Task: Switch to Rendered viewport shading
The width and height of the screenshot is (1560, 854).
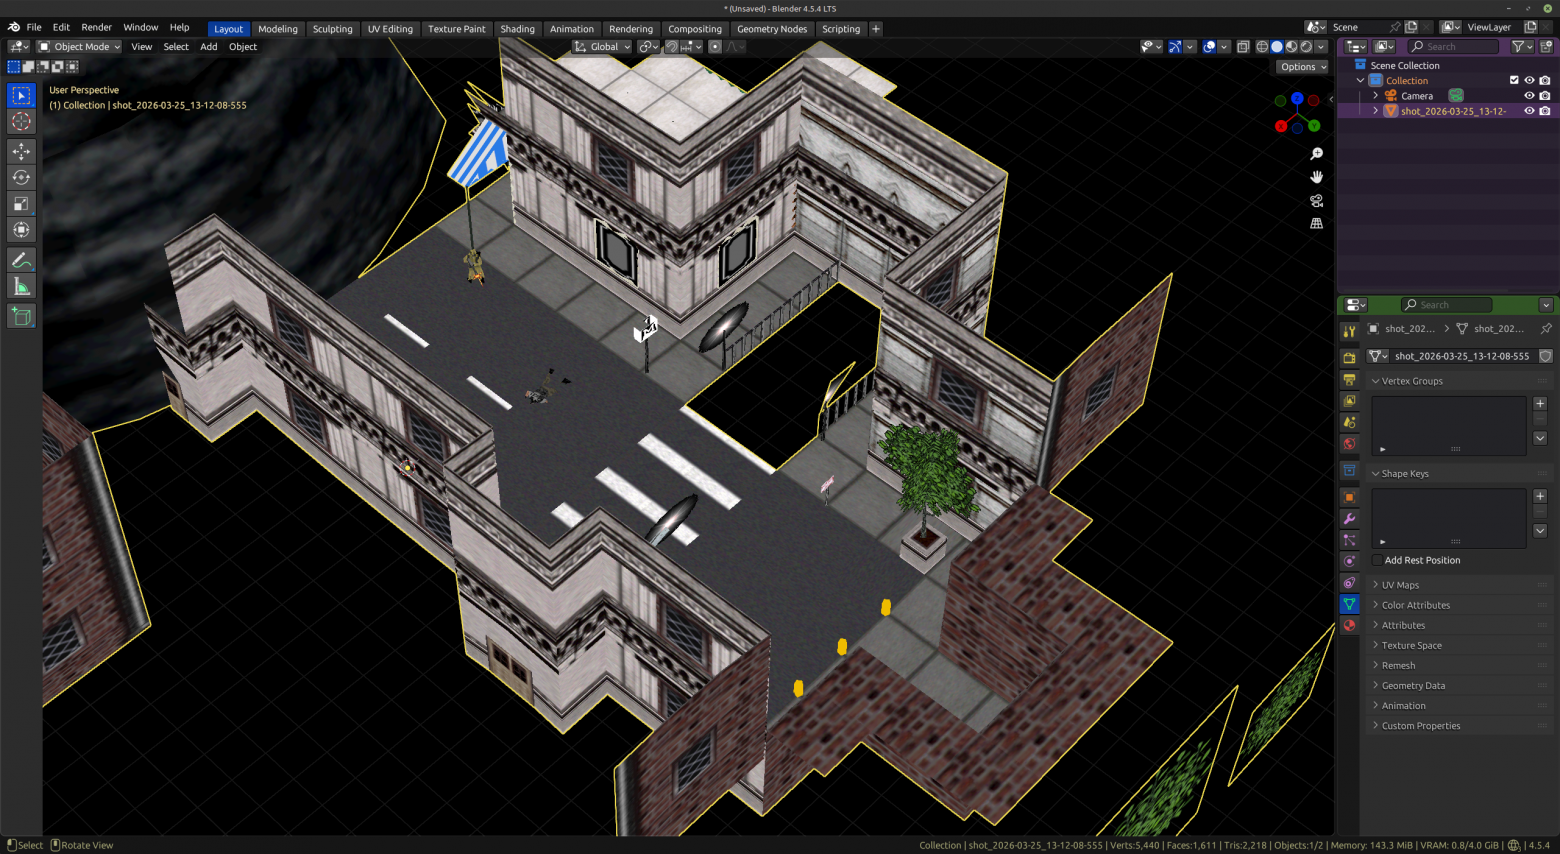Action: pos(1306,47)
